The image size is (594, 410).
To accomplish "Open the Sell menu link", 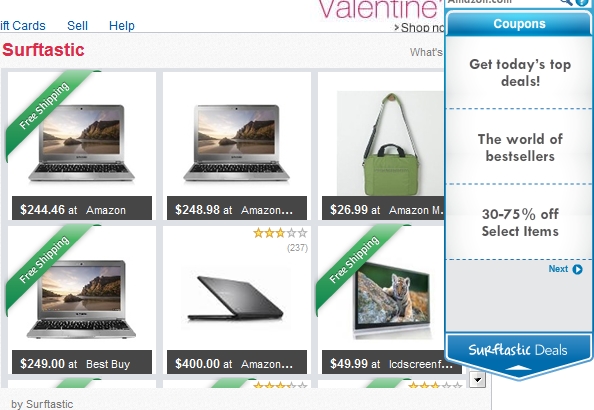I will [77, 25].
